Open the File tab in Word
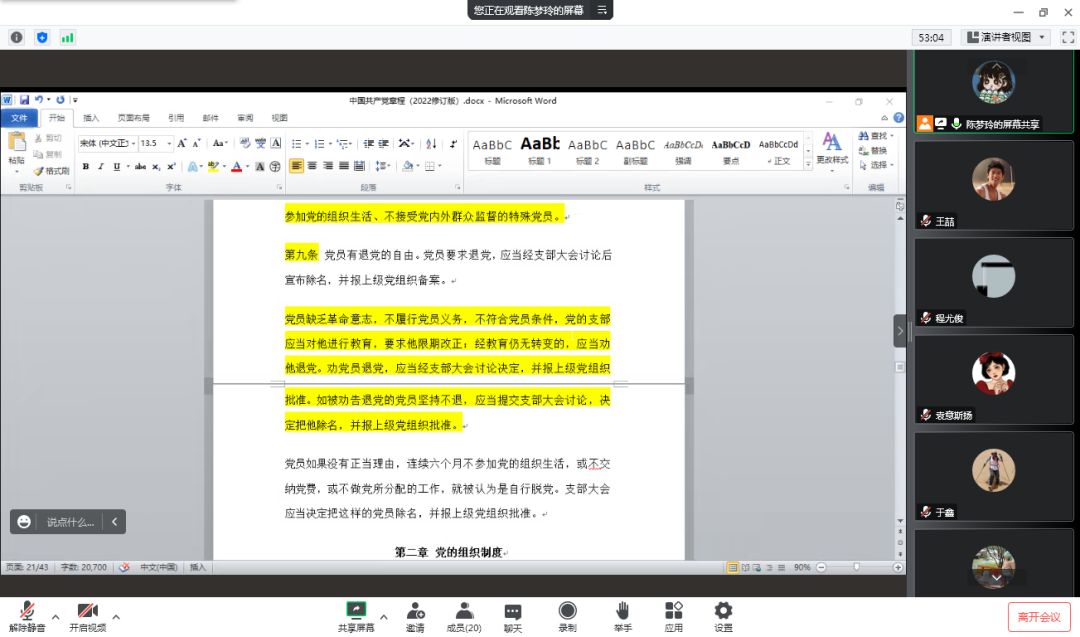The image size is (1080, 637). [x=18, y=118]
